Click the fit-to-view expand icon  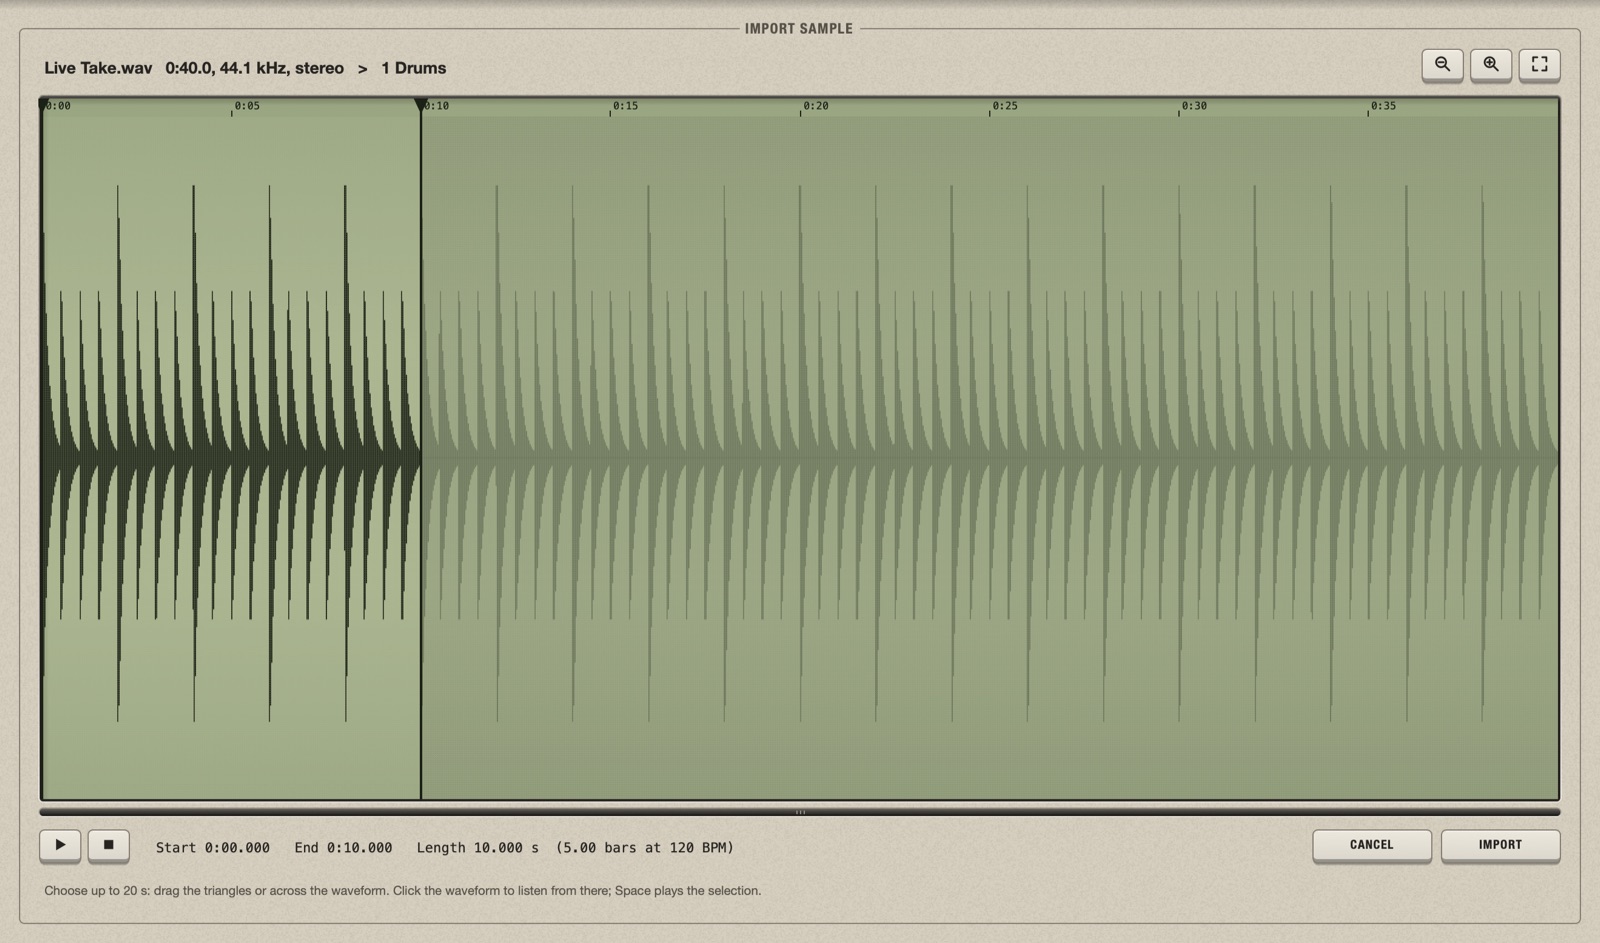point(1540,65)
